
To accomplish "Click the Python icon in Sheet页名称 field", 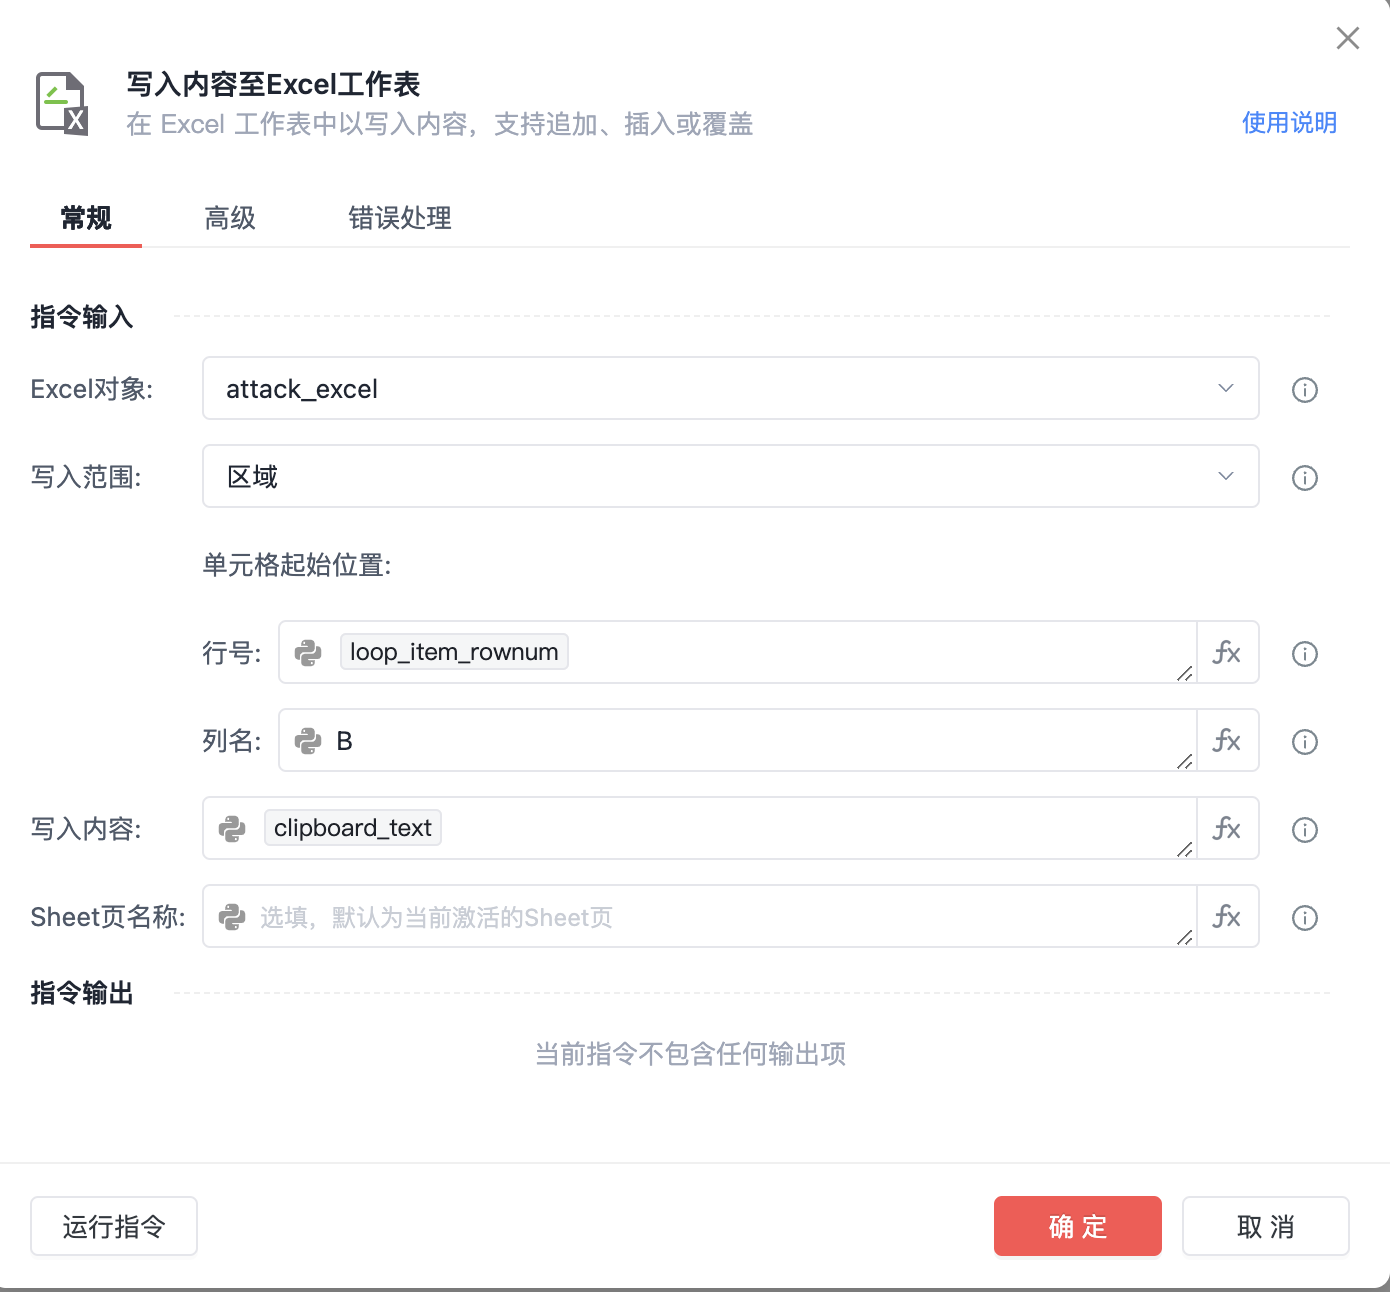I will click(232, 916).
